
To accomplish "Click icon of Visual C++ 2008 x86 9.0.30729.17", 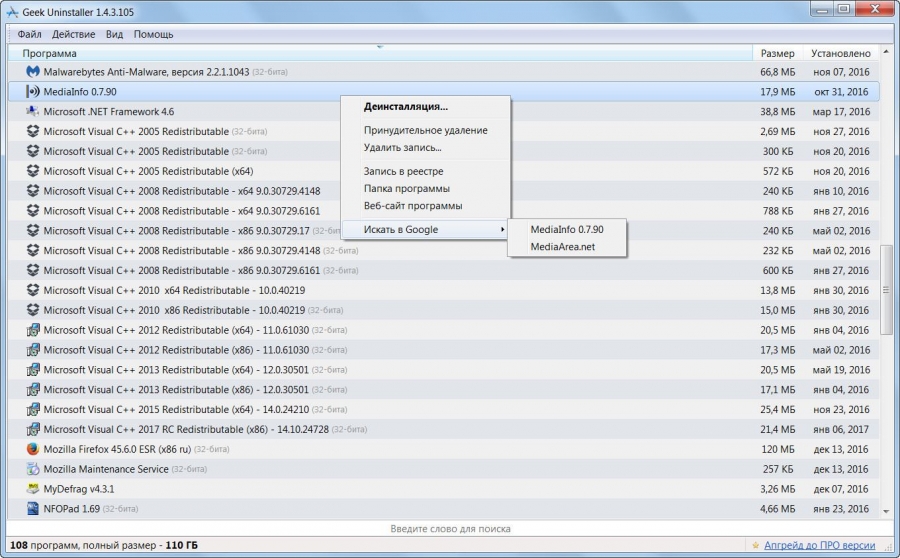I will pyautogui.click(x=33, y=231).
